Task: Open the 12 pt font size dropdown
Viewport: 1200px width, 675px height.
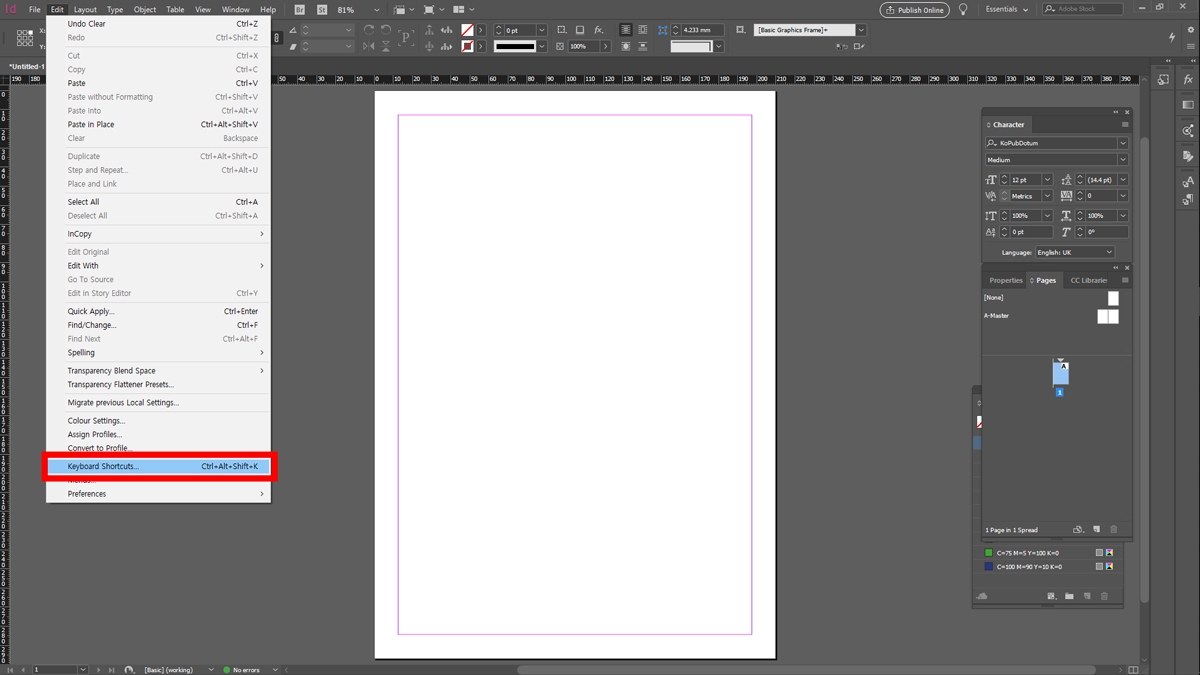Action: coord(1047,180)
